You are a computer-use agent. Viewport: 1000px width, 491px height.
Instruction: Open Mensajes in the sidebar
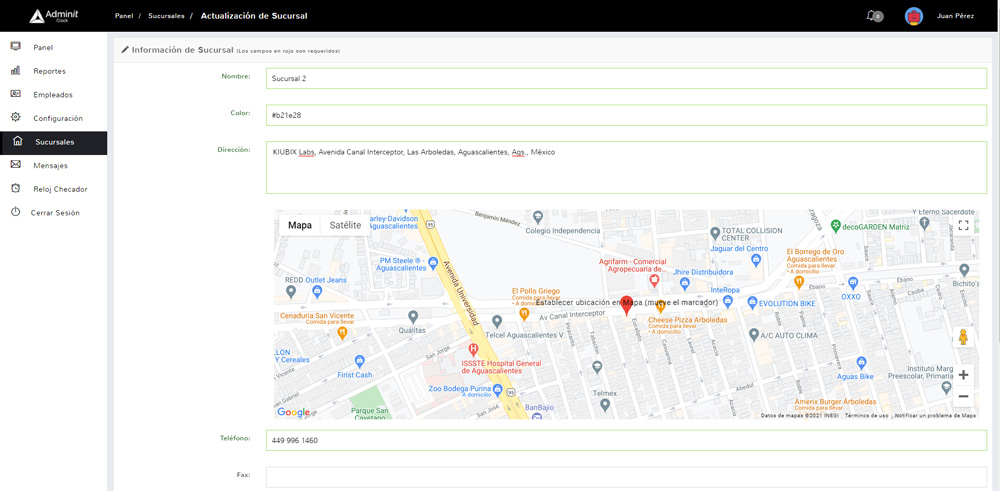click(x=50, y=166)
